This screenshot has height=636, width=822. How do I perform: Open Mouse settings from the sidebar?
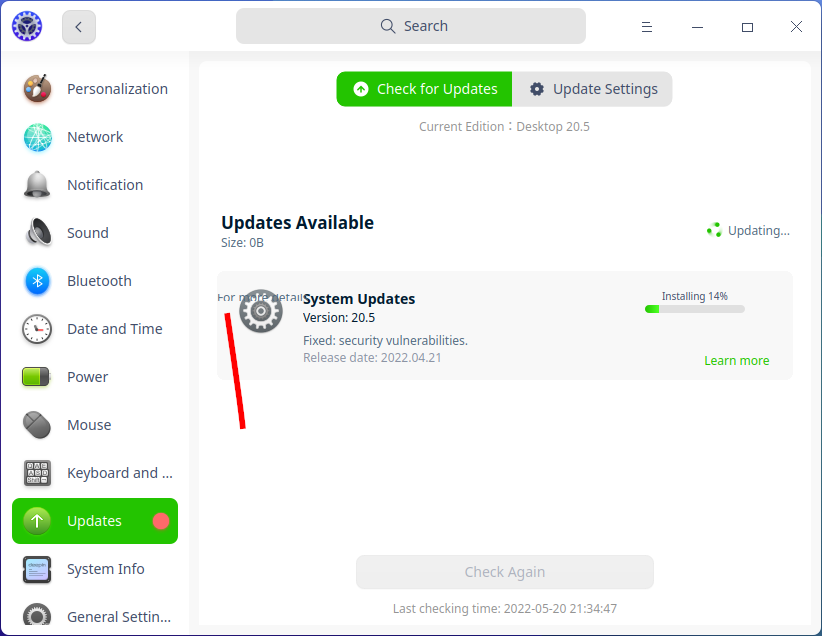coord(36,425)
